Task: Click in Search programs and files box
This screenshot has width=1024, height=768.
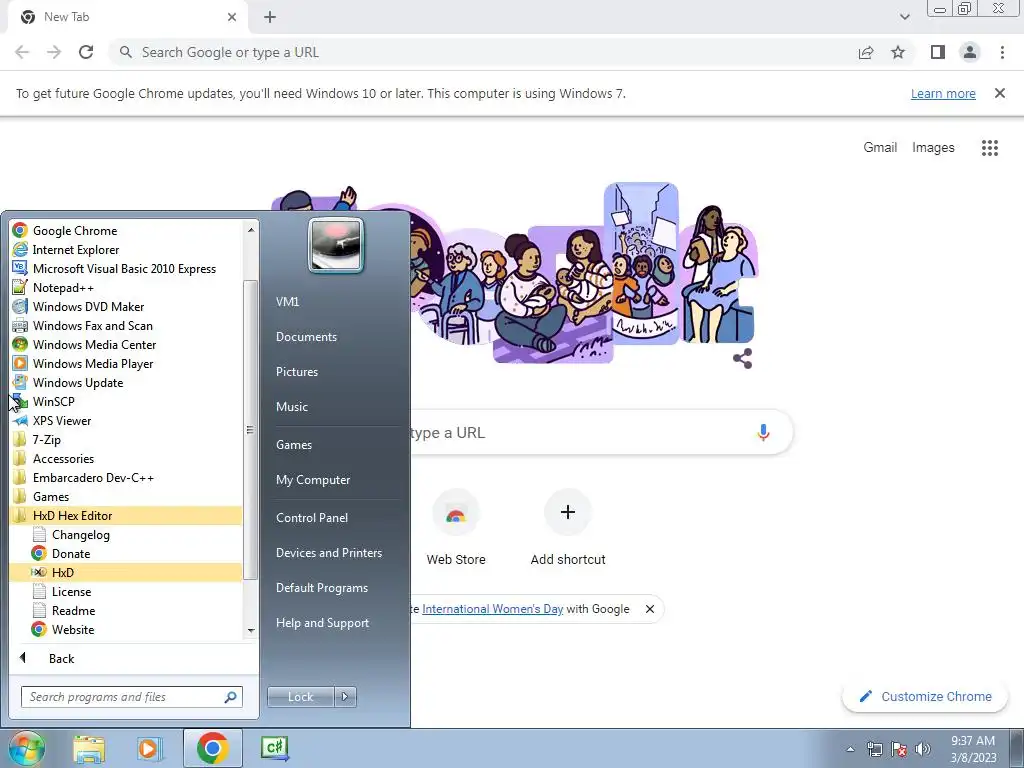Action: tap(131, 697)
